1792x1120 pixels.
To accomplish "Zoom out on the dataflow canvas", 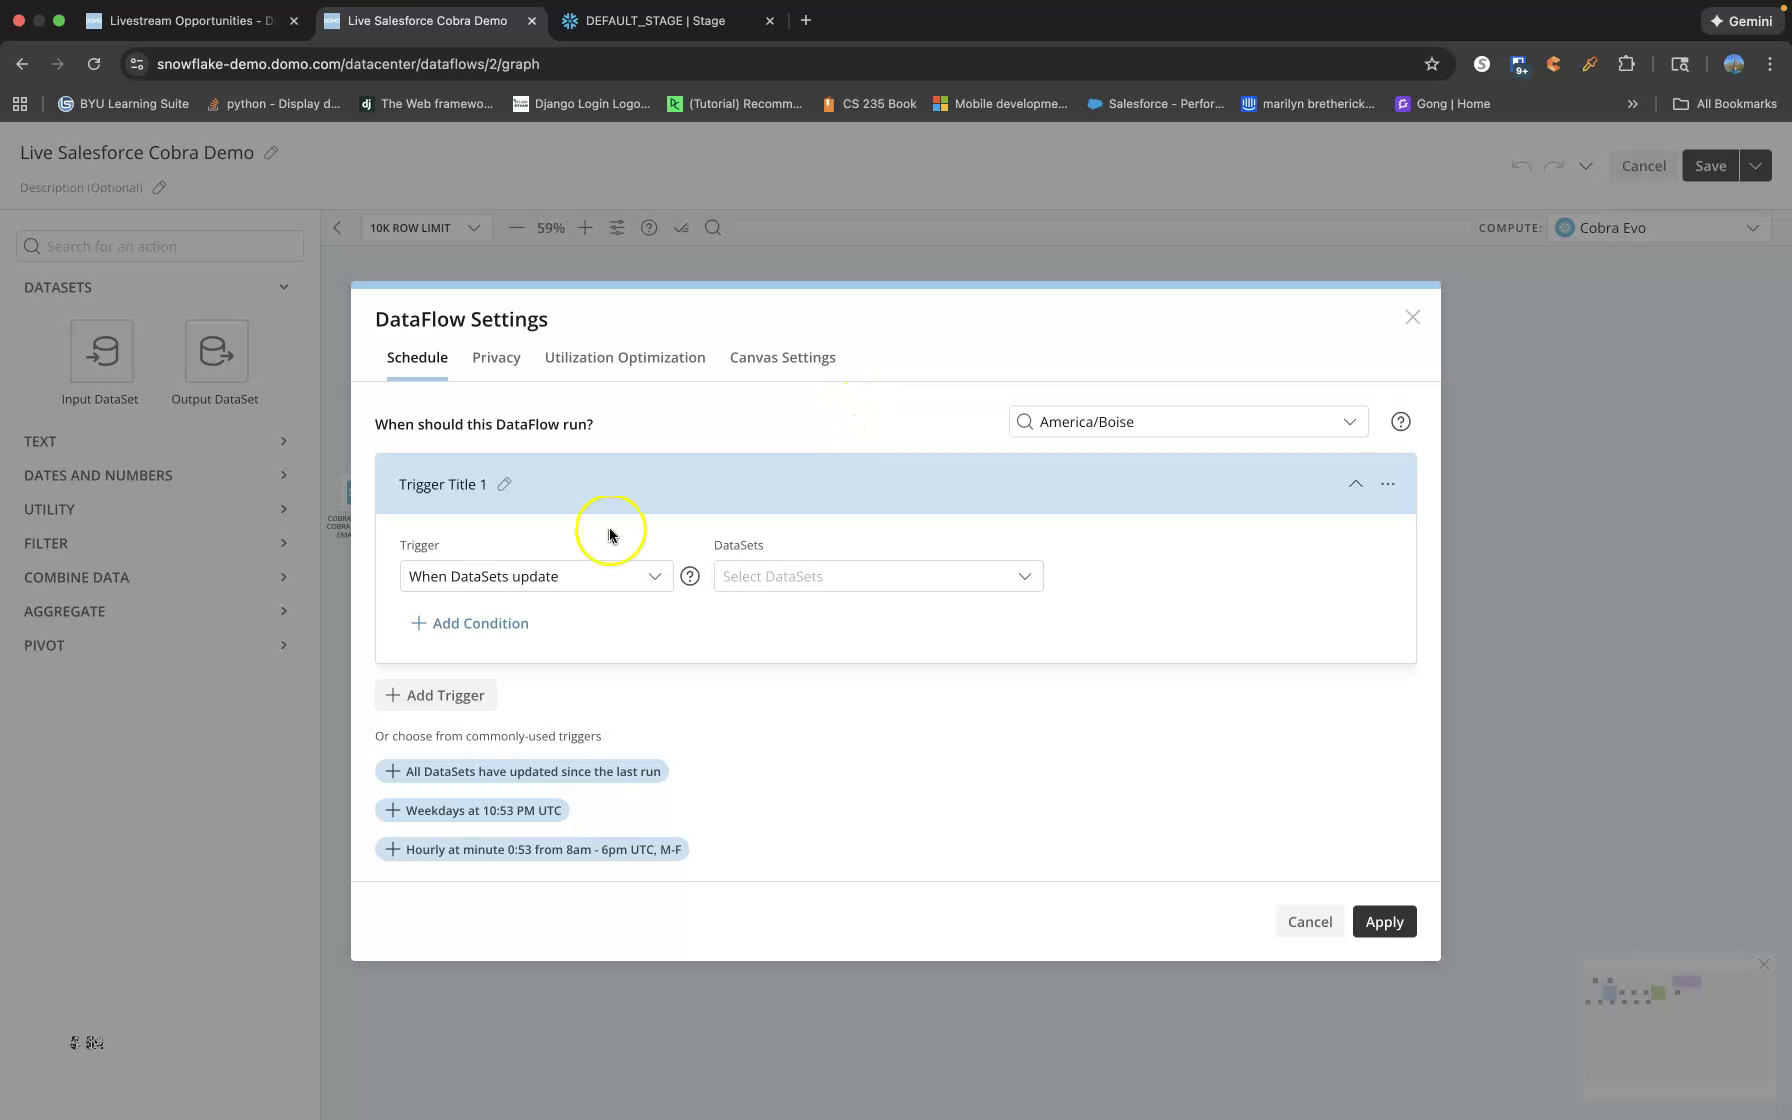I will tap(517, 227).
